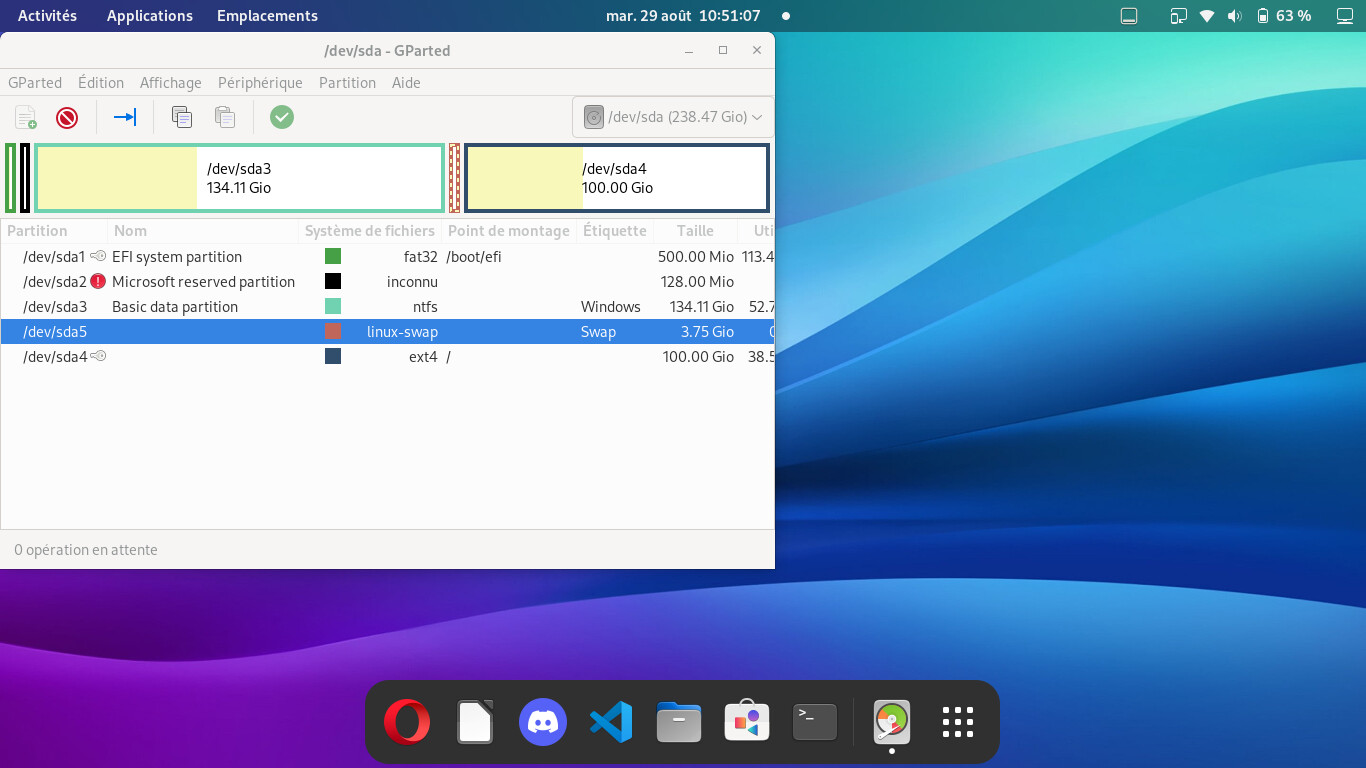The width and height of the screenshot is (1366, 768).
Task: Click the ext4 dark blue color swatch
Action: point(333,357)
